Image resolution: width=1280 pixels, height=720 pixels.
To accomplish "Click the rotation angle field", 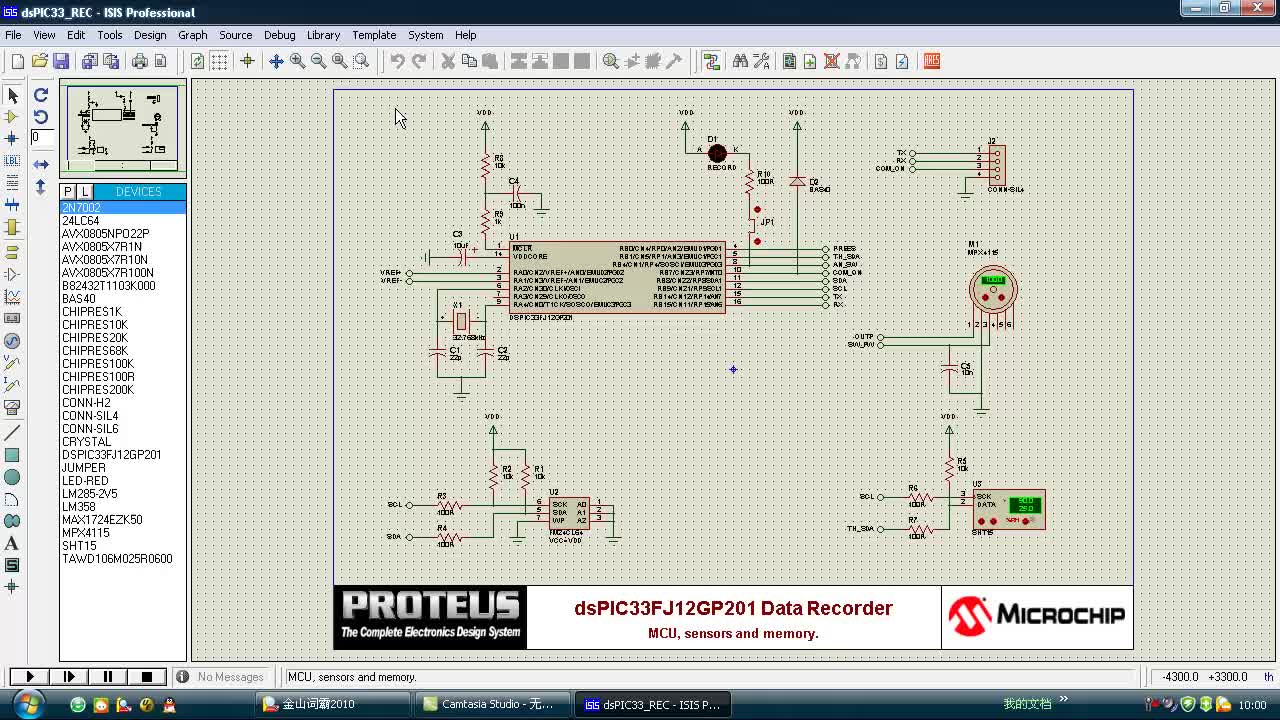I will pos(41,138).
